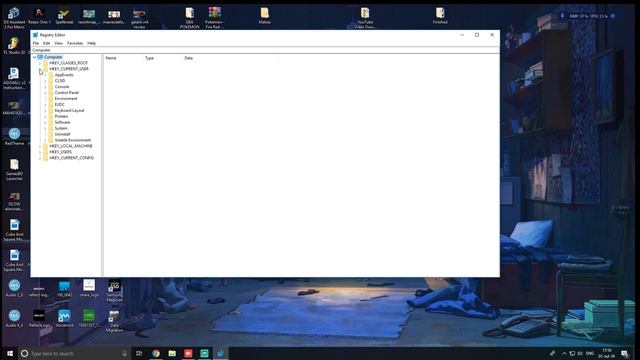Open the Windows Start menu
This screenshot has width=640, height=360.
(10, 353)
